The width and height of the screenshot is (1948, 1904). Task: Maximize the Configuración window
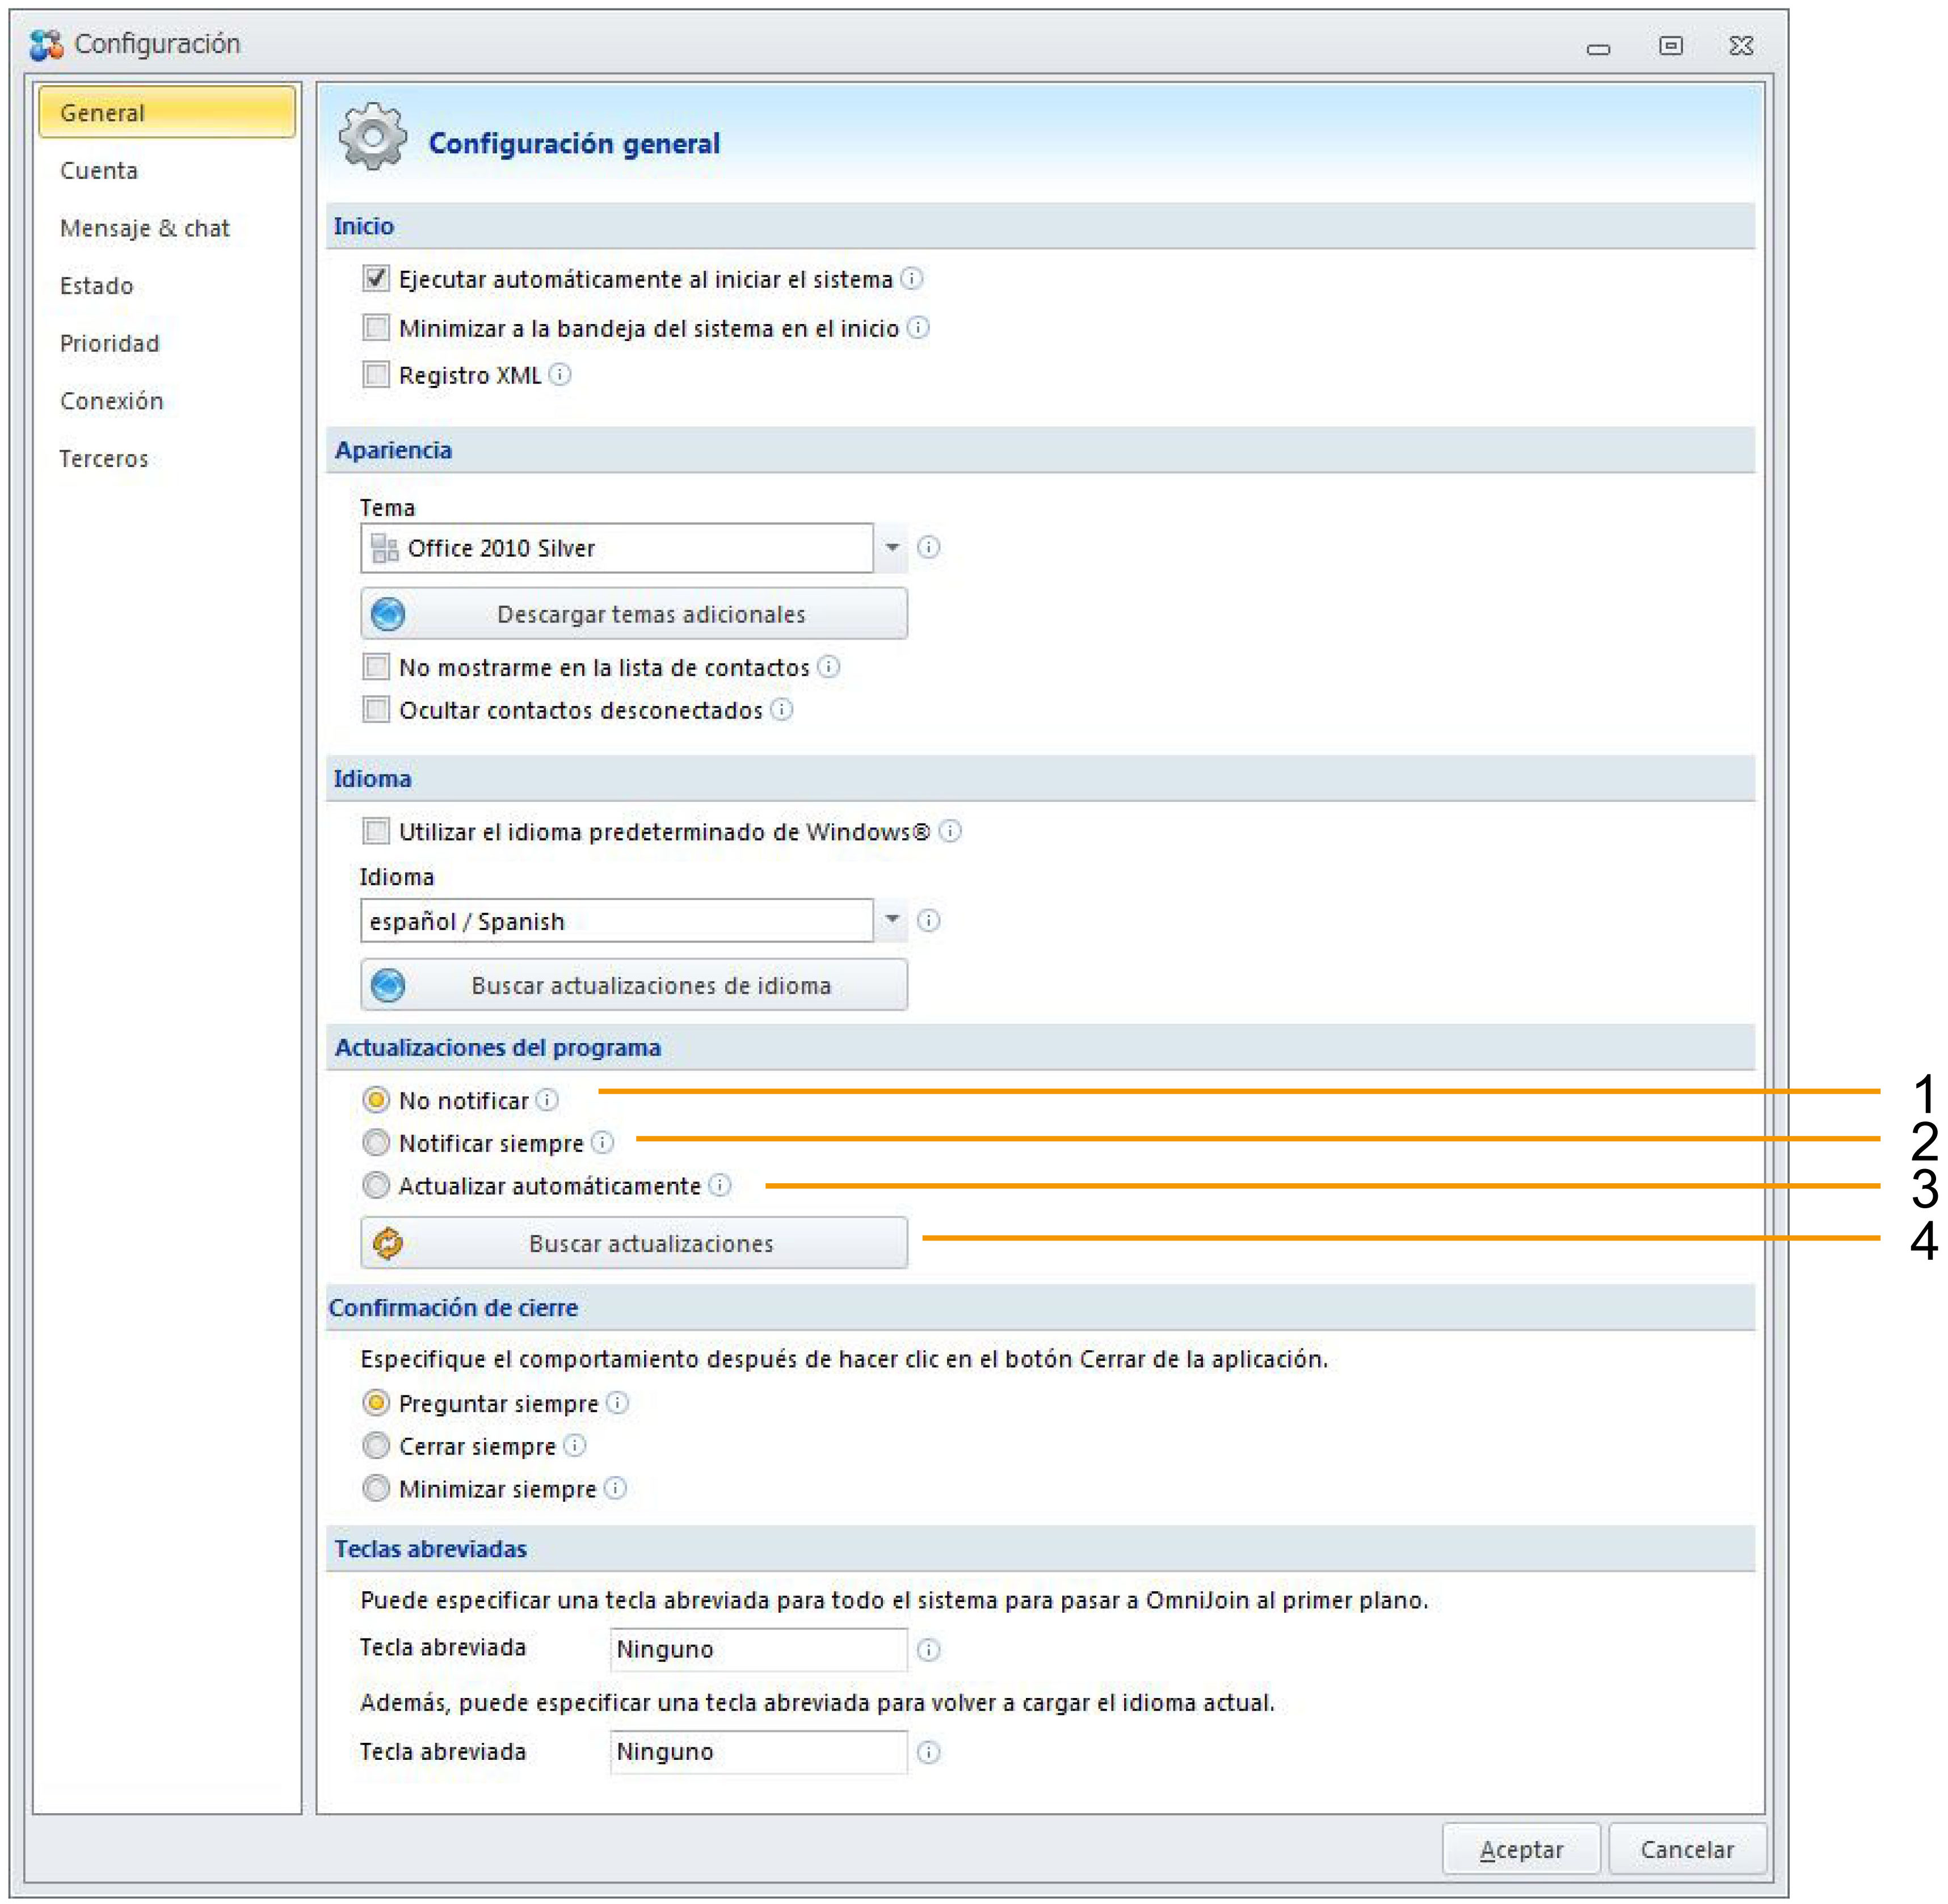pyautogui.click(x=1670, y=45)
